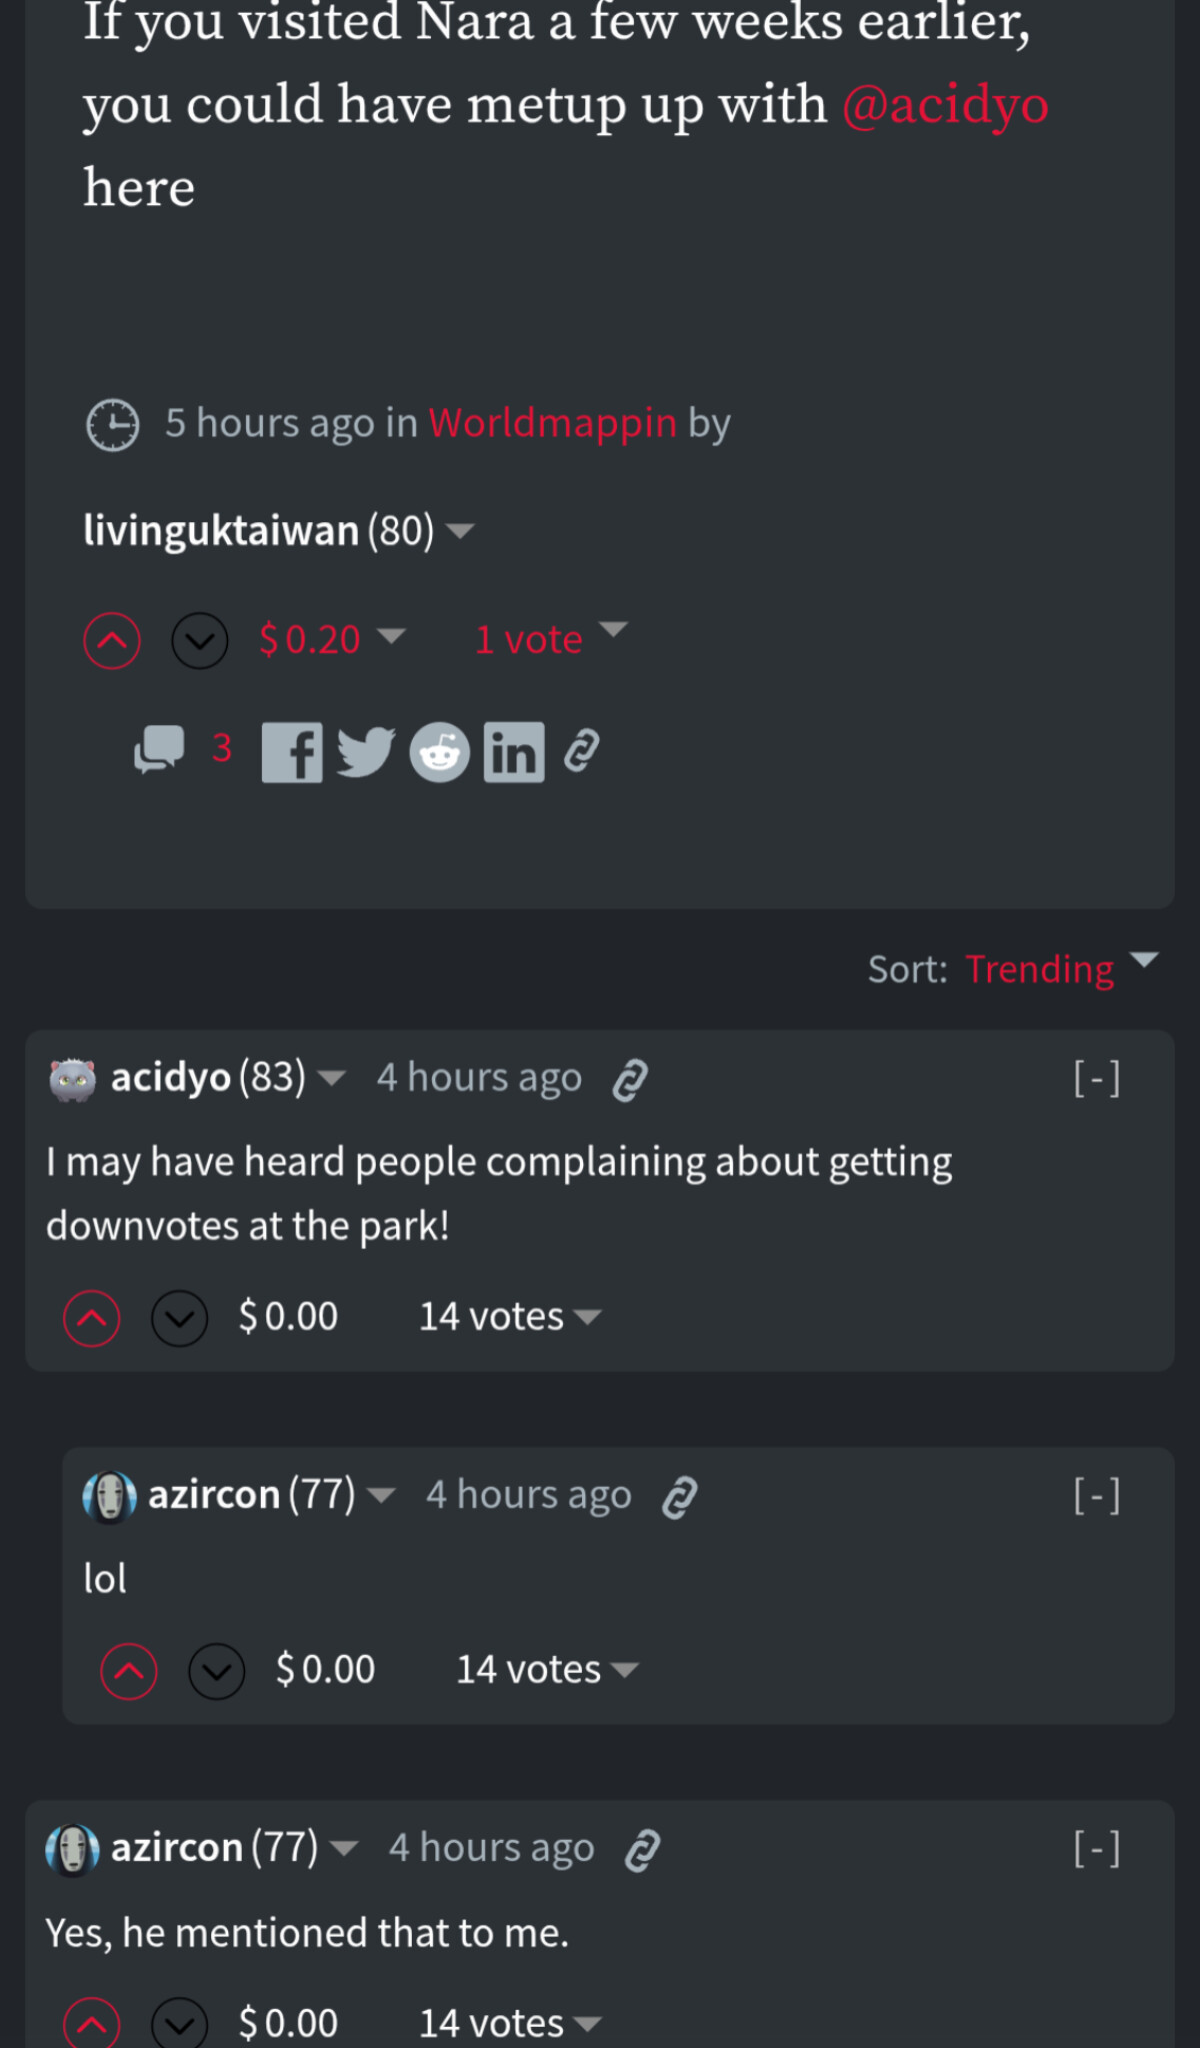The image size is (1200, 2048).
Task: Open acidyo's avatar next to the comment
Action: coord(73,1079)
